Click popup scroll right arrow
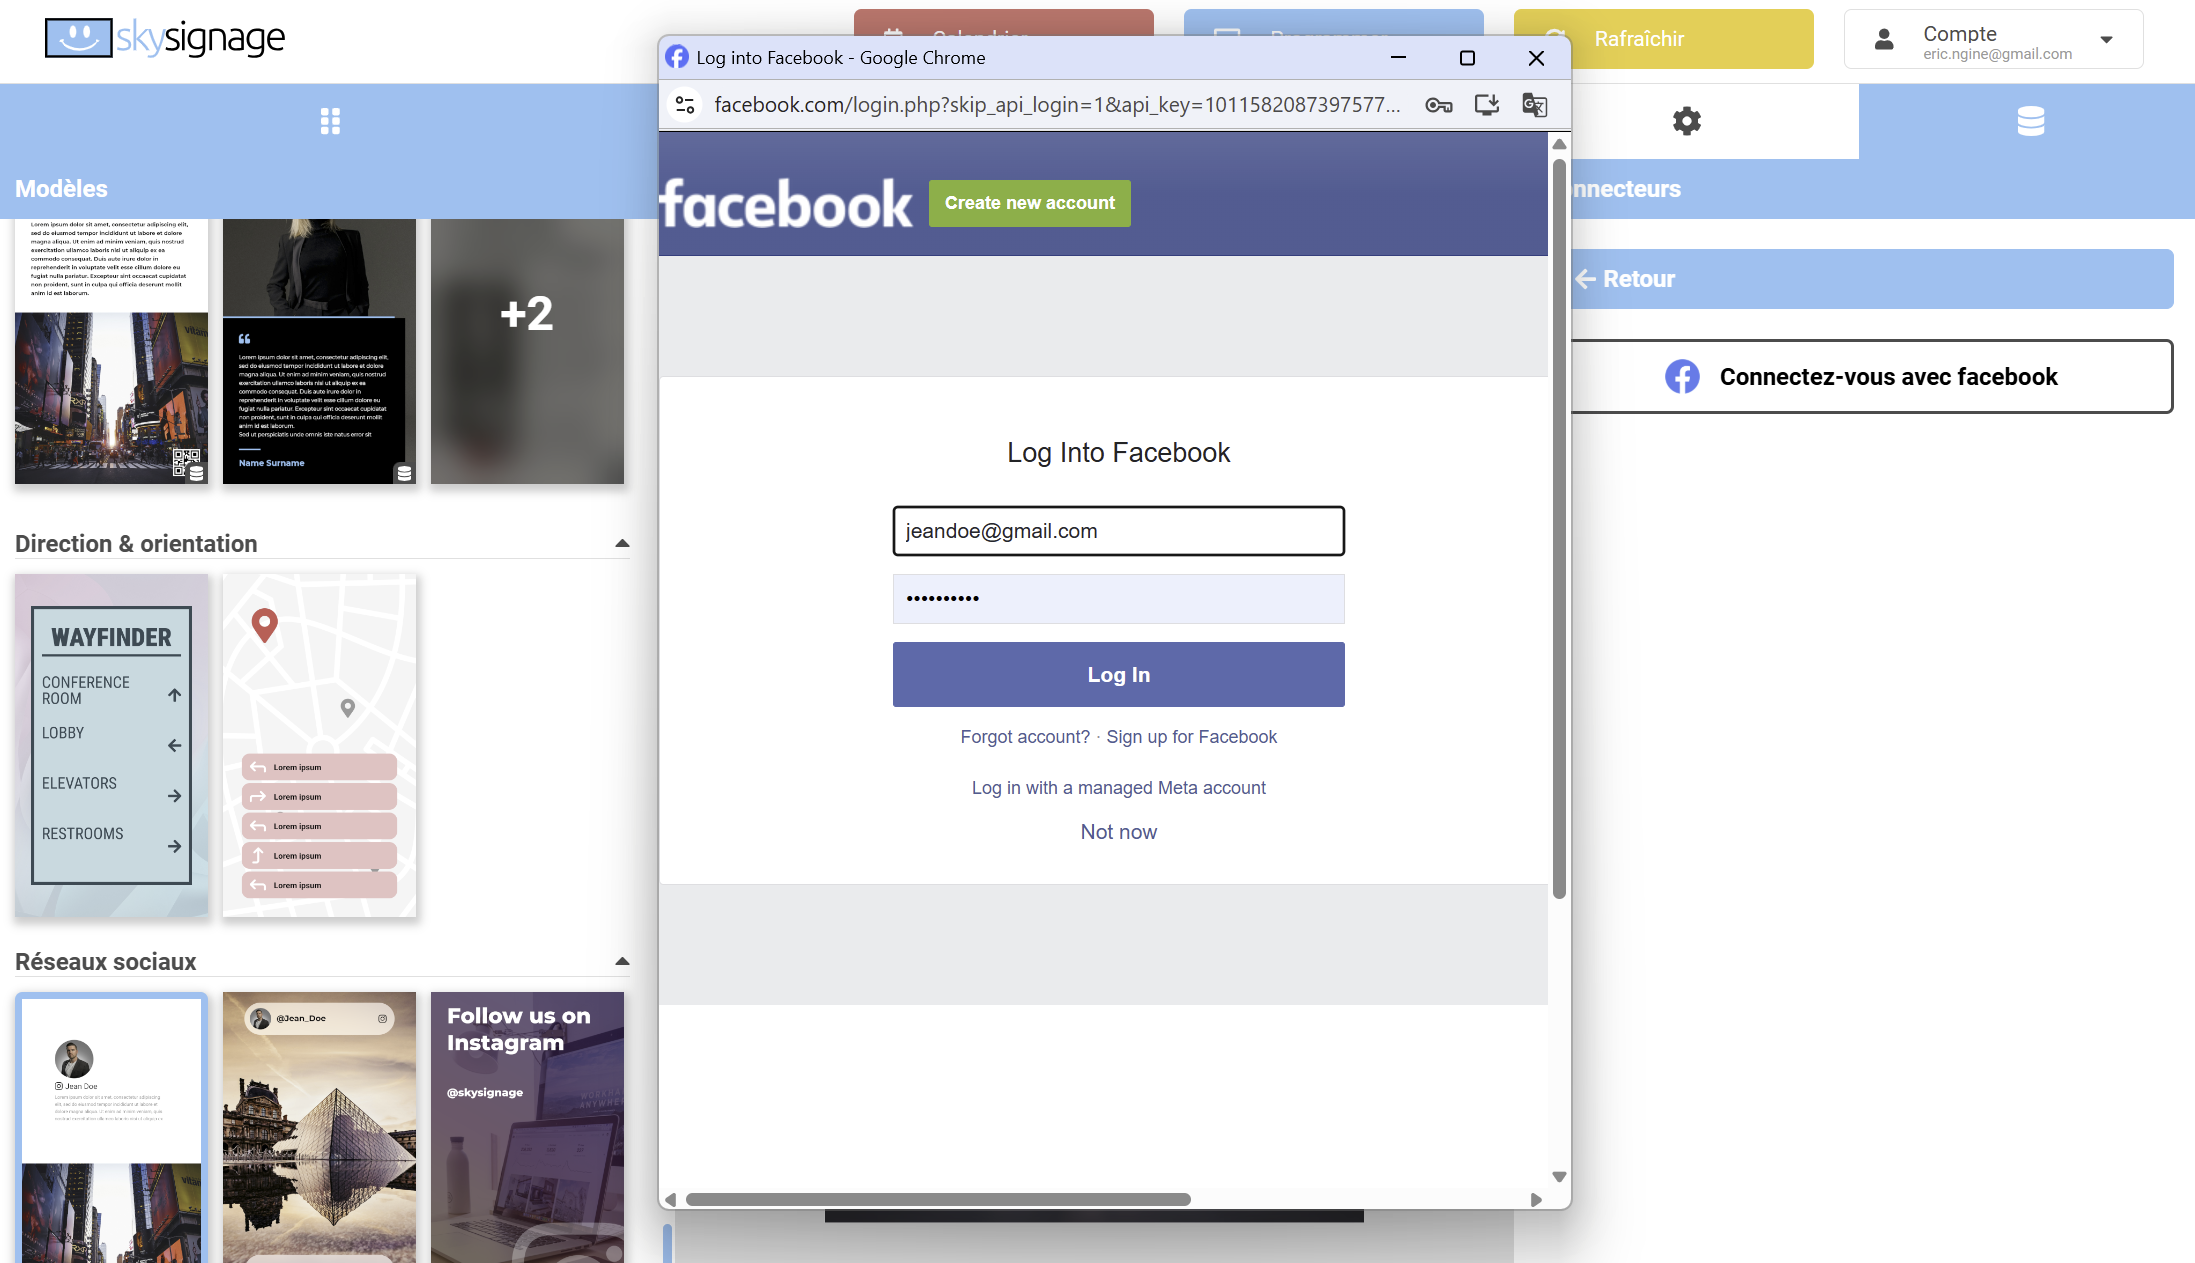This screenshot has width=2195, height=1263. tap(1536, 1199)
